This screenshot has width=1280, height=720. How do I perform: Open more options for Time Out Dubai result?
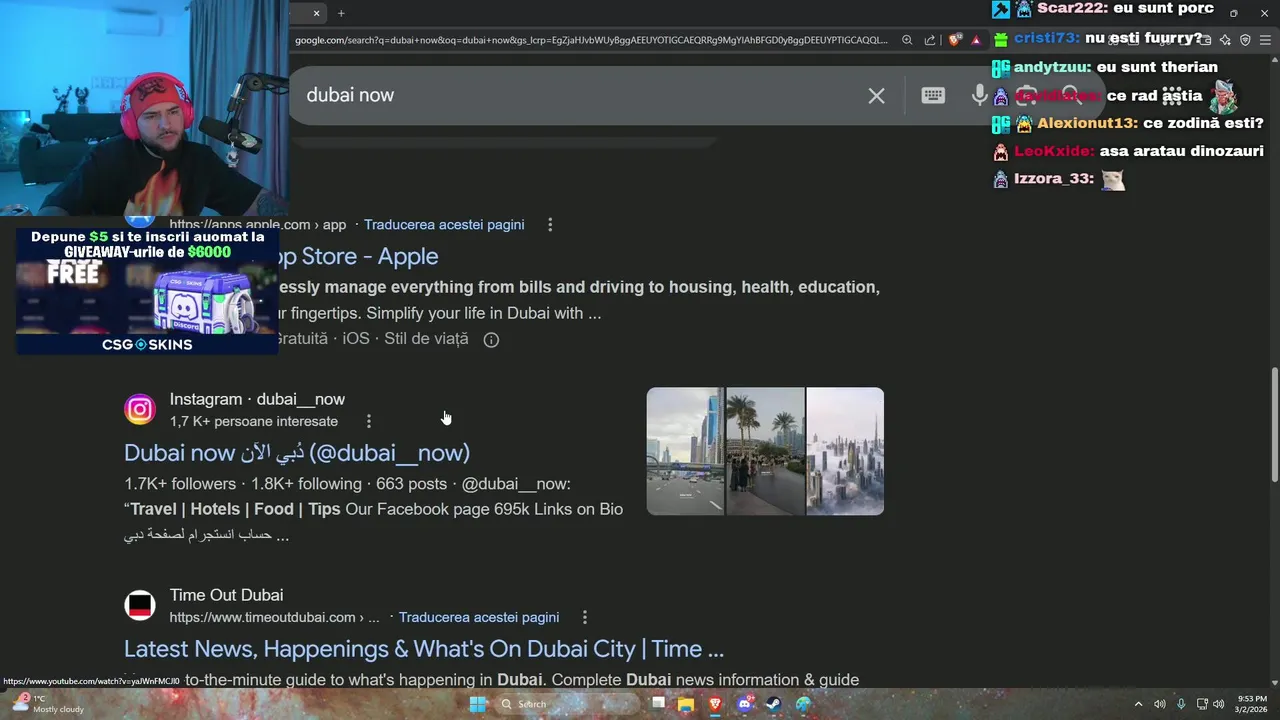point(585,618)
